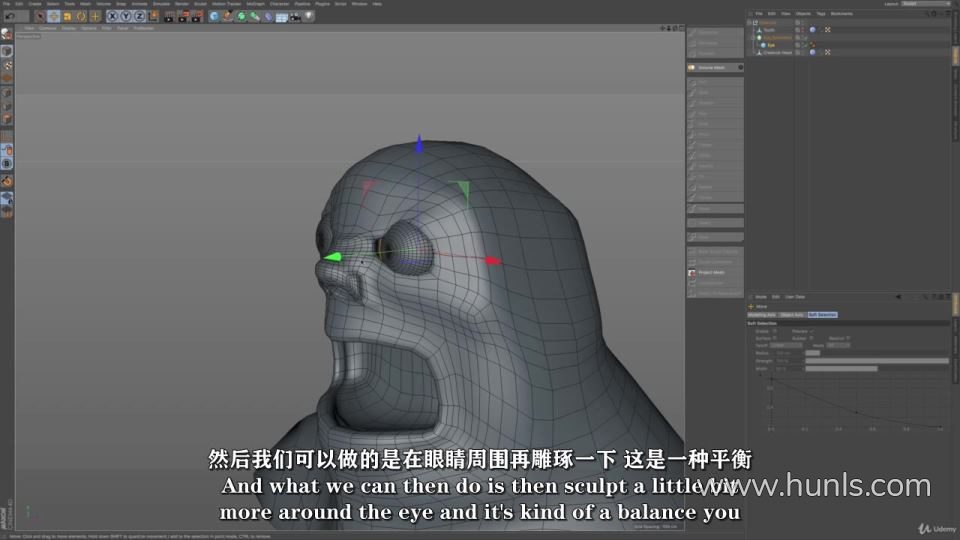This screenshot has width=960, height=540.
Task: Click the Floor environment icon
Action: coord(282,17)
